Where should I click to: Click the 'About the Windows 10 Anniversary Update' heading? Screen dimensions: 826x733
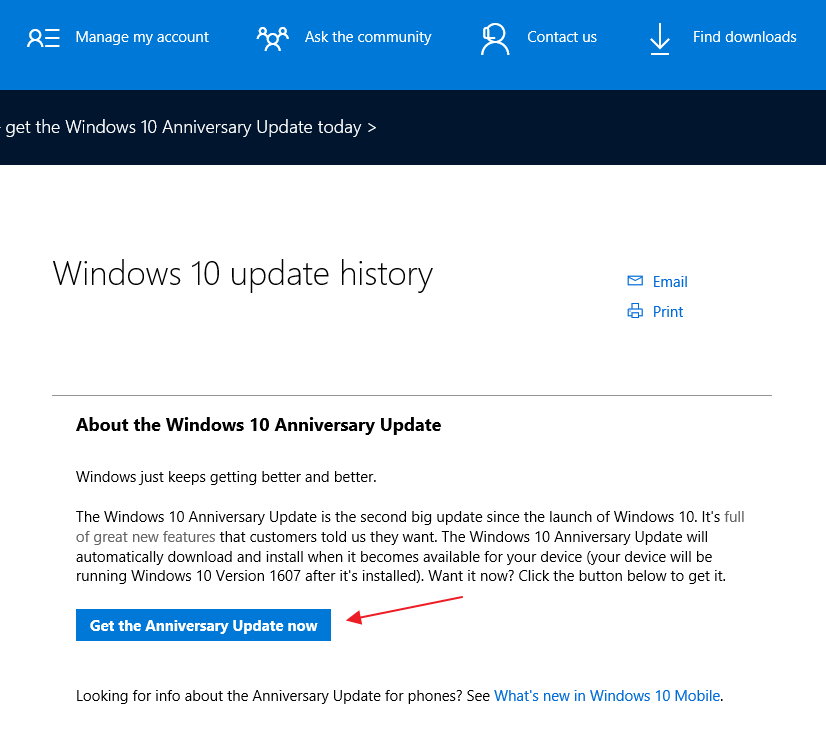point(259,425)
